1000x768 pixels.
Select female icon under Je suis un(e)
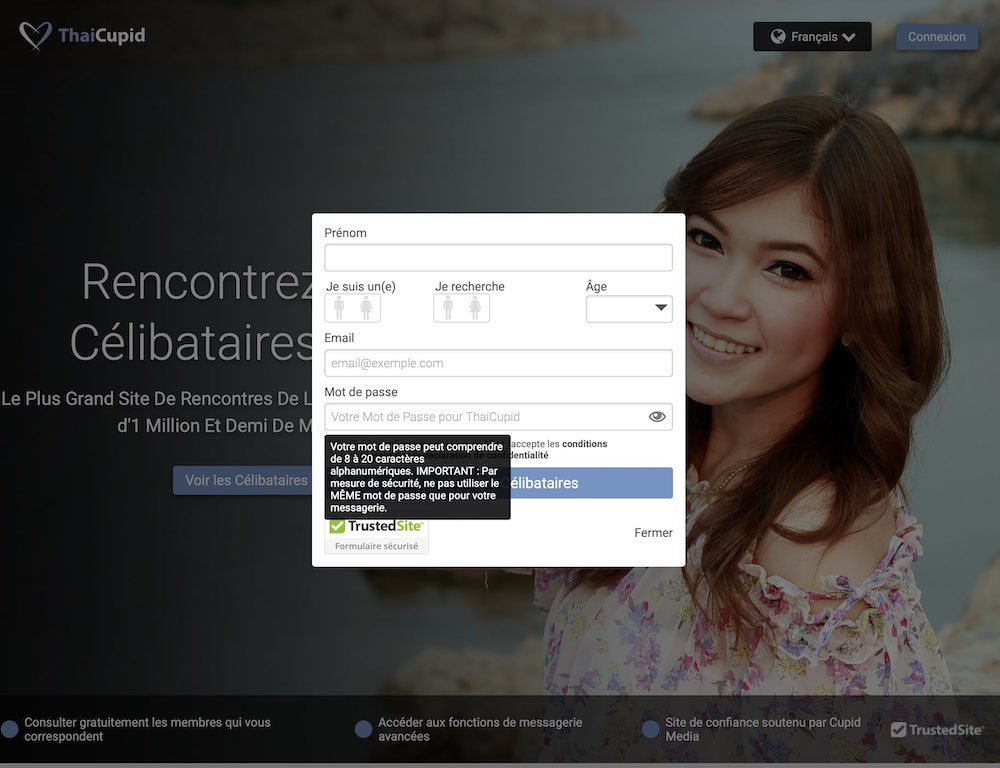tap(366, 308)
